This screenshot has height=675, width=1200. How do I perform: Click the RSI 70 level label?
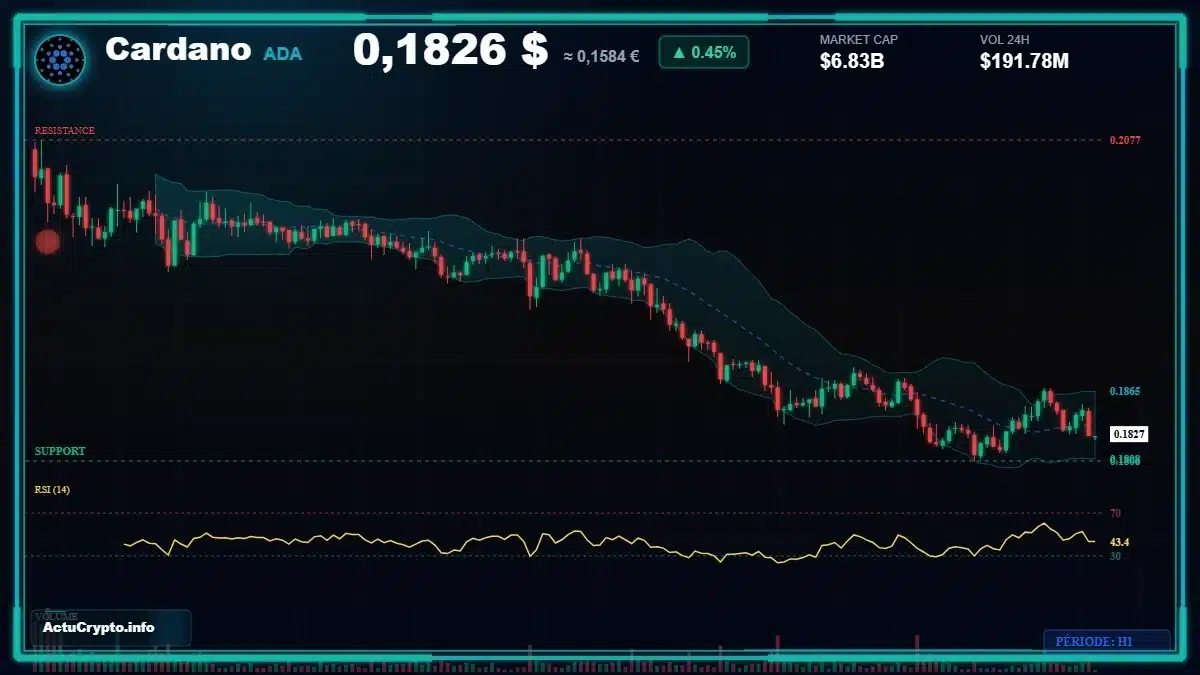pyautogui.click(x=1115, y=513)
